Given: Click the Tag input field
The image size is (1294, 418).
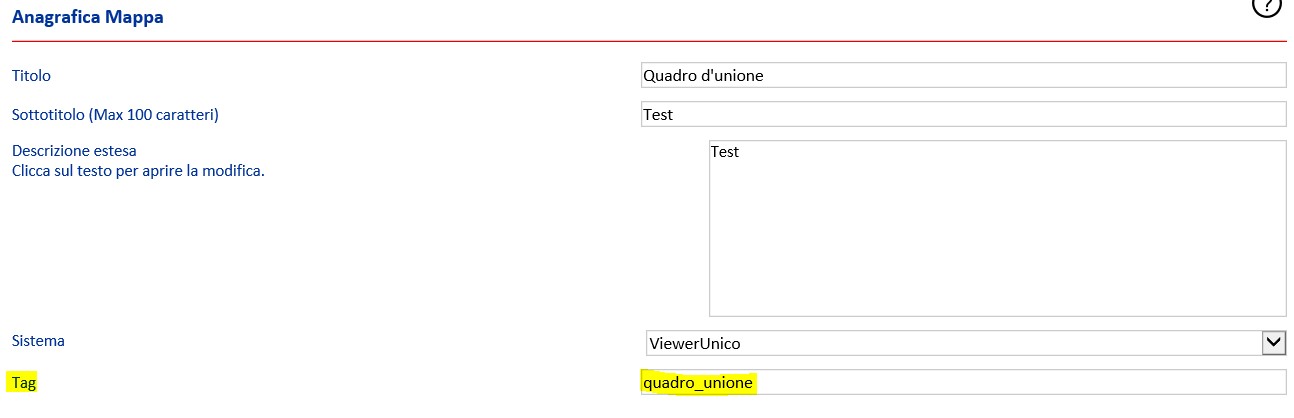Looking at the screenshot, I should click(963, 382).
